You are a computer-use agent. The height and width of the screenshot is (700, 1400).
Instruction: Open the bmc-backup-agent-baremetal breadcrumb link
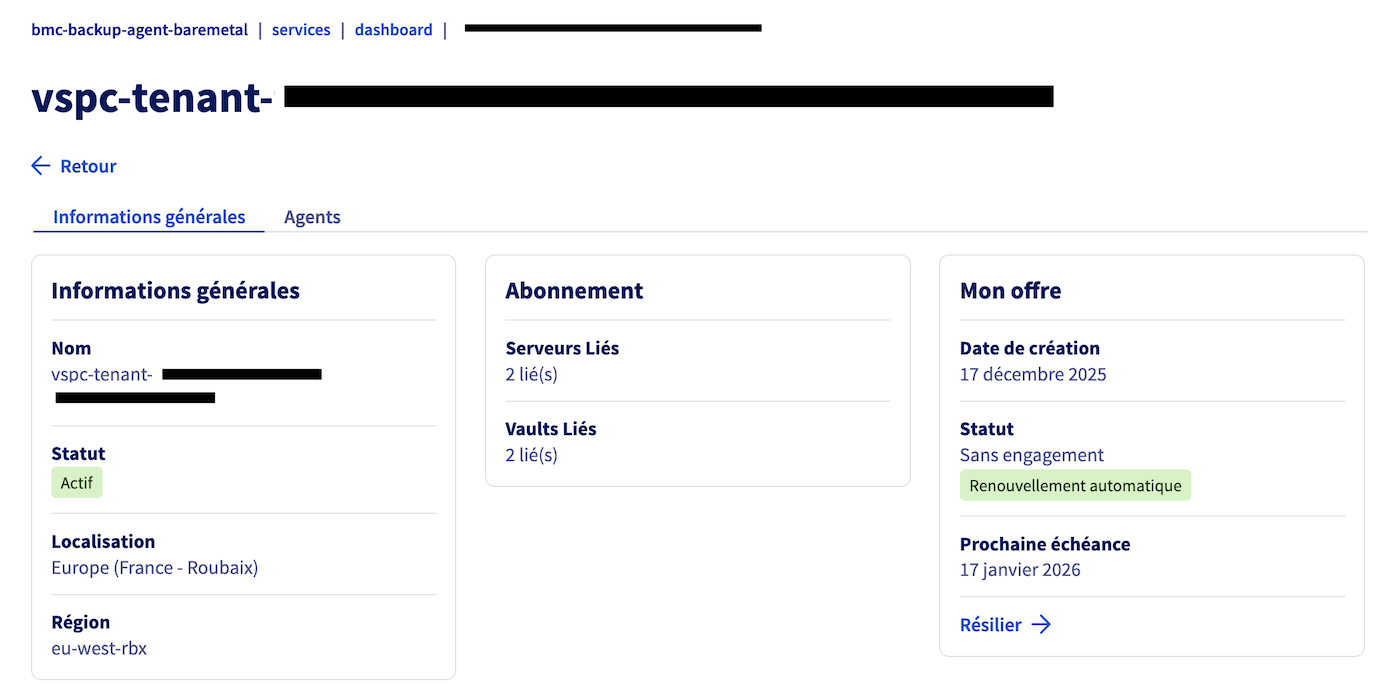pos(139,30)
